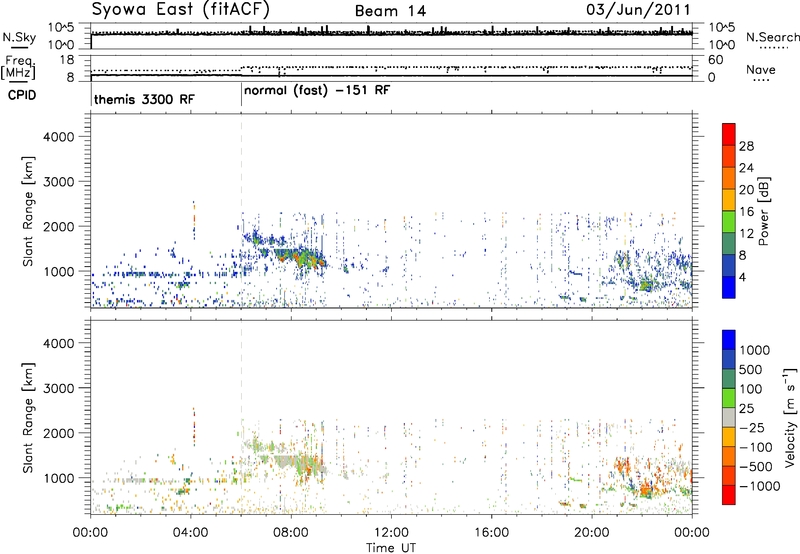
Task: Click the 'normal (fast) -151 RF' text
Action: (x=317, y=91)
